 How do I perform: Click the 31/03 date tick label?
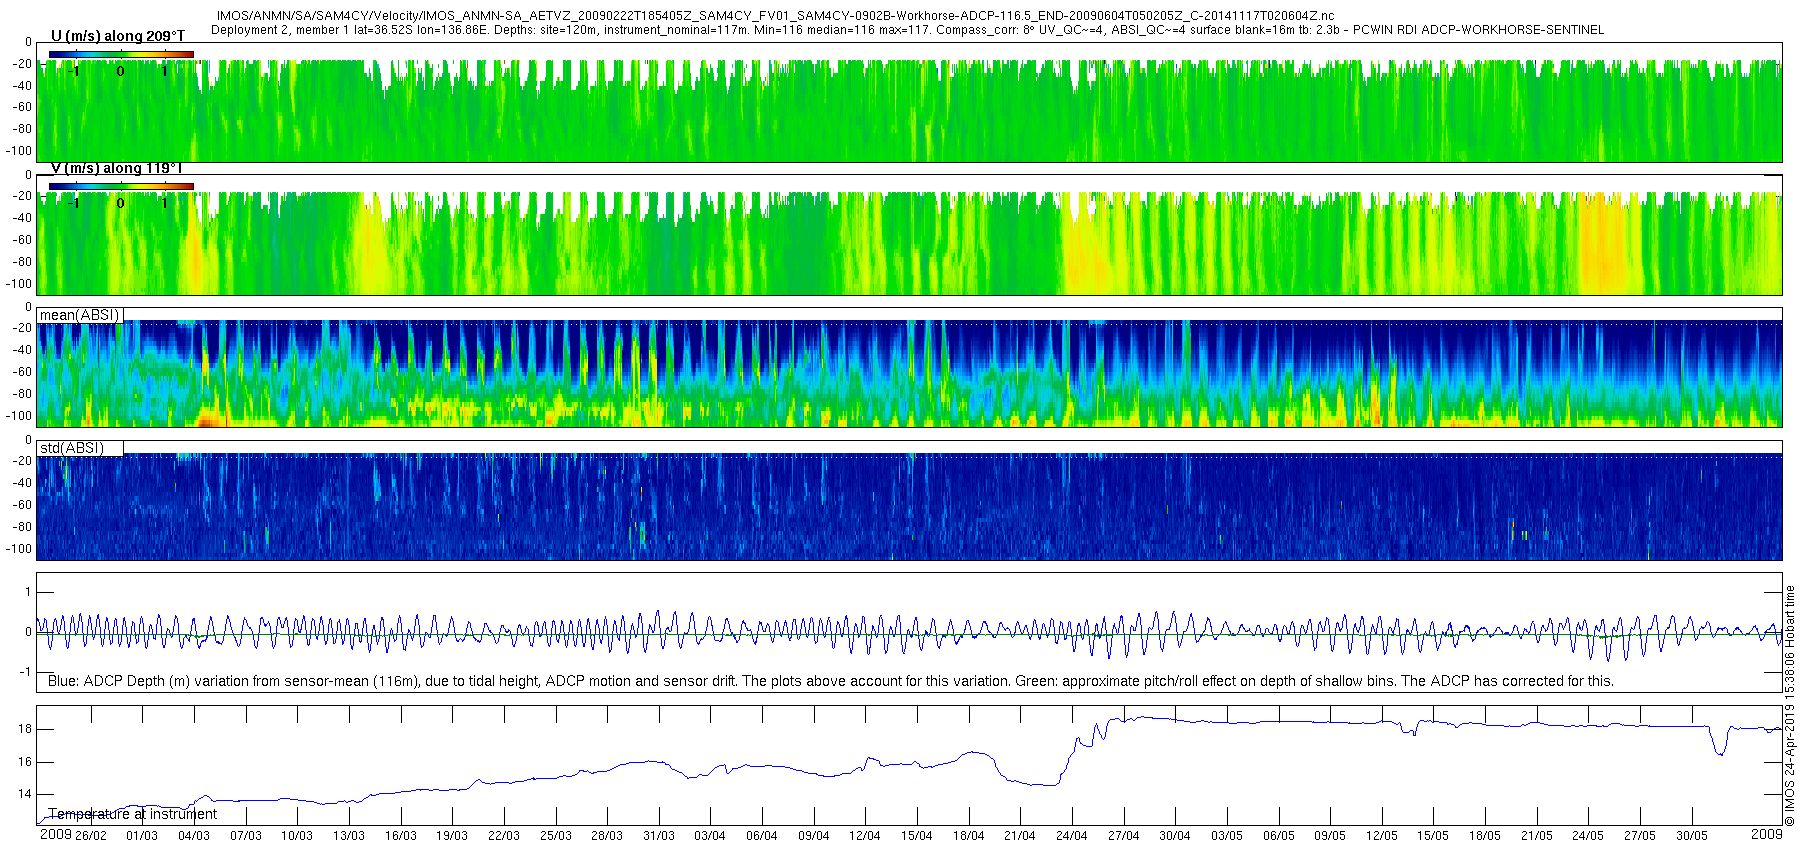pos(659,835)
